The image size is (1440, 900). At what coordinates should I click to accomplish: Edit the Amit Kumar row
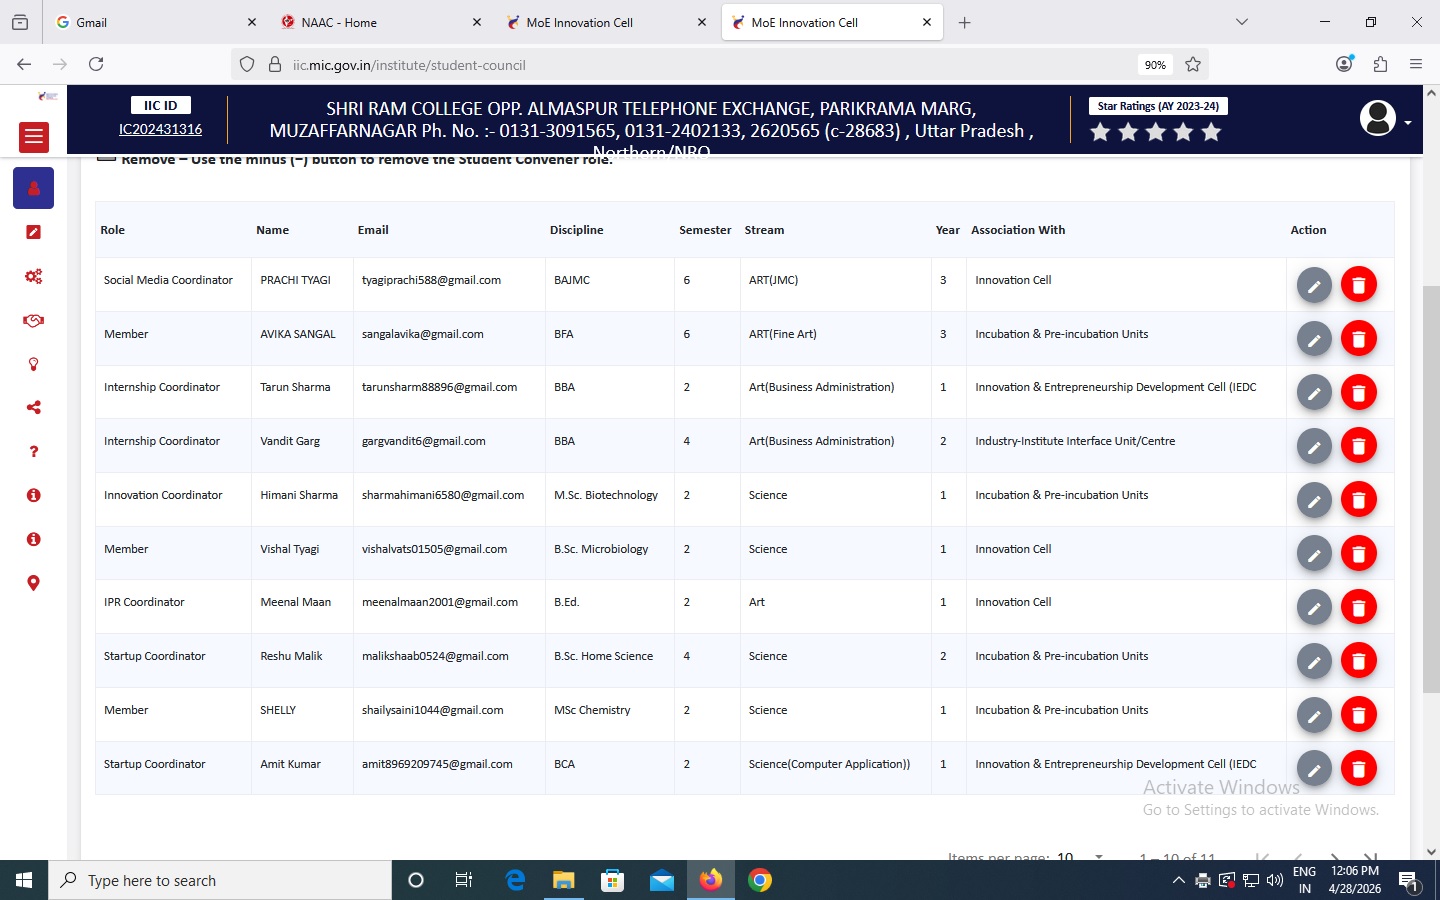(1314, 769)
